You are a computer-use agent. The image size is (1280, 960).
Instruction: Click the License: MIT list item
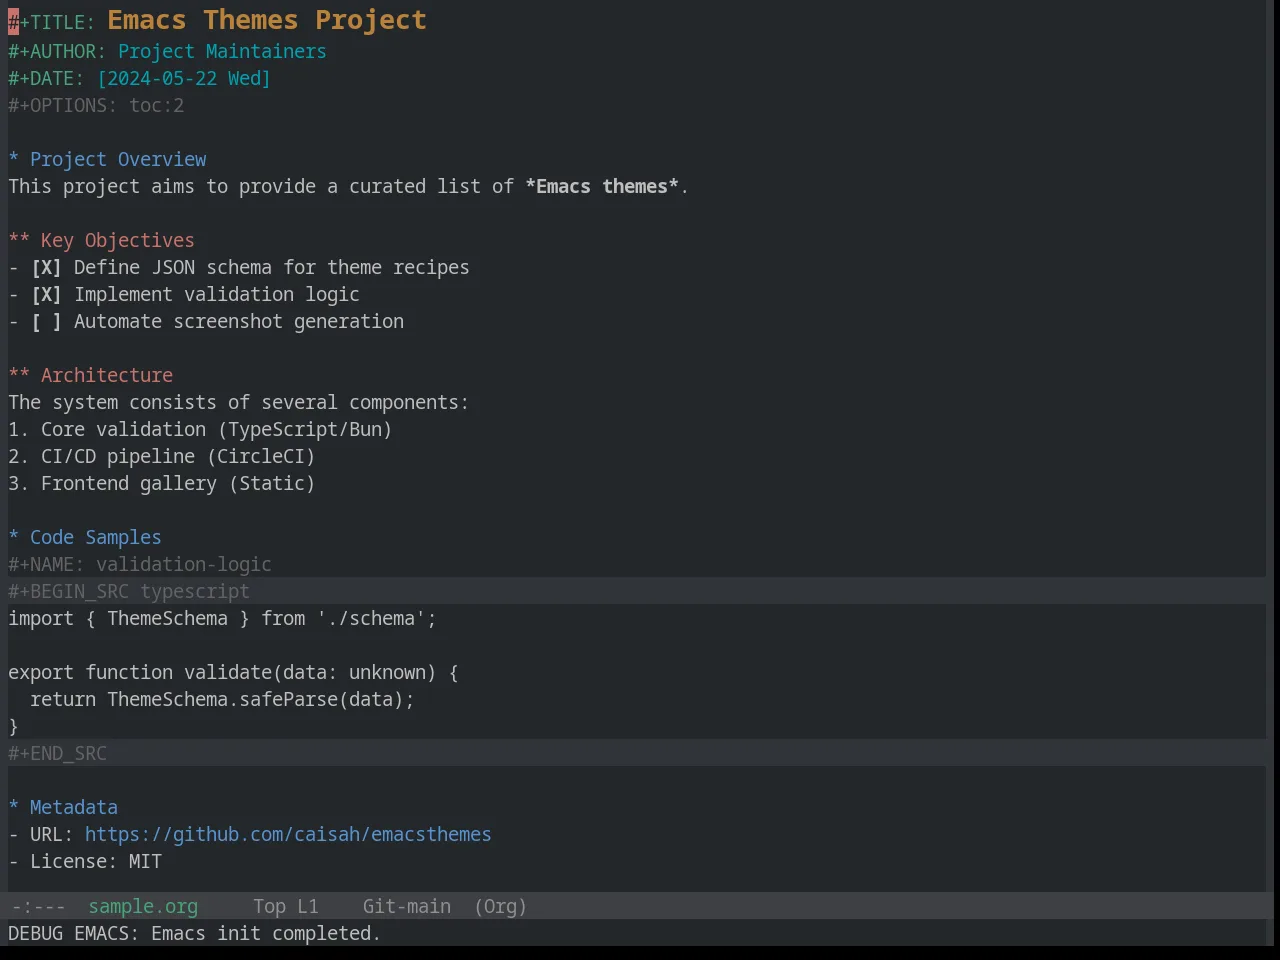pos(85,862)
